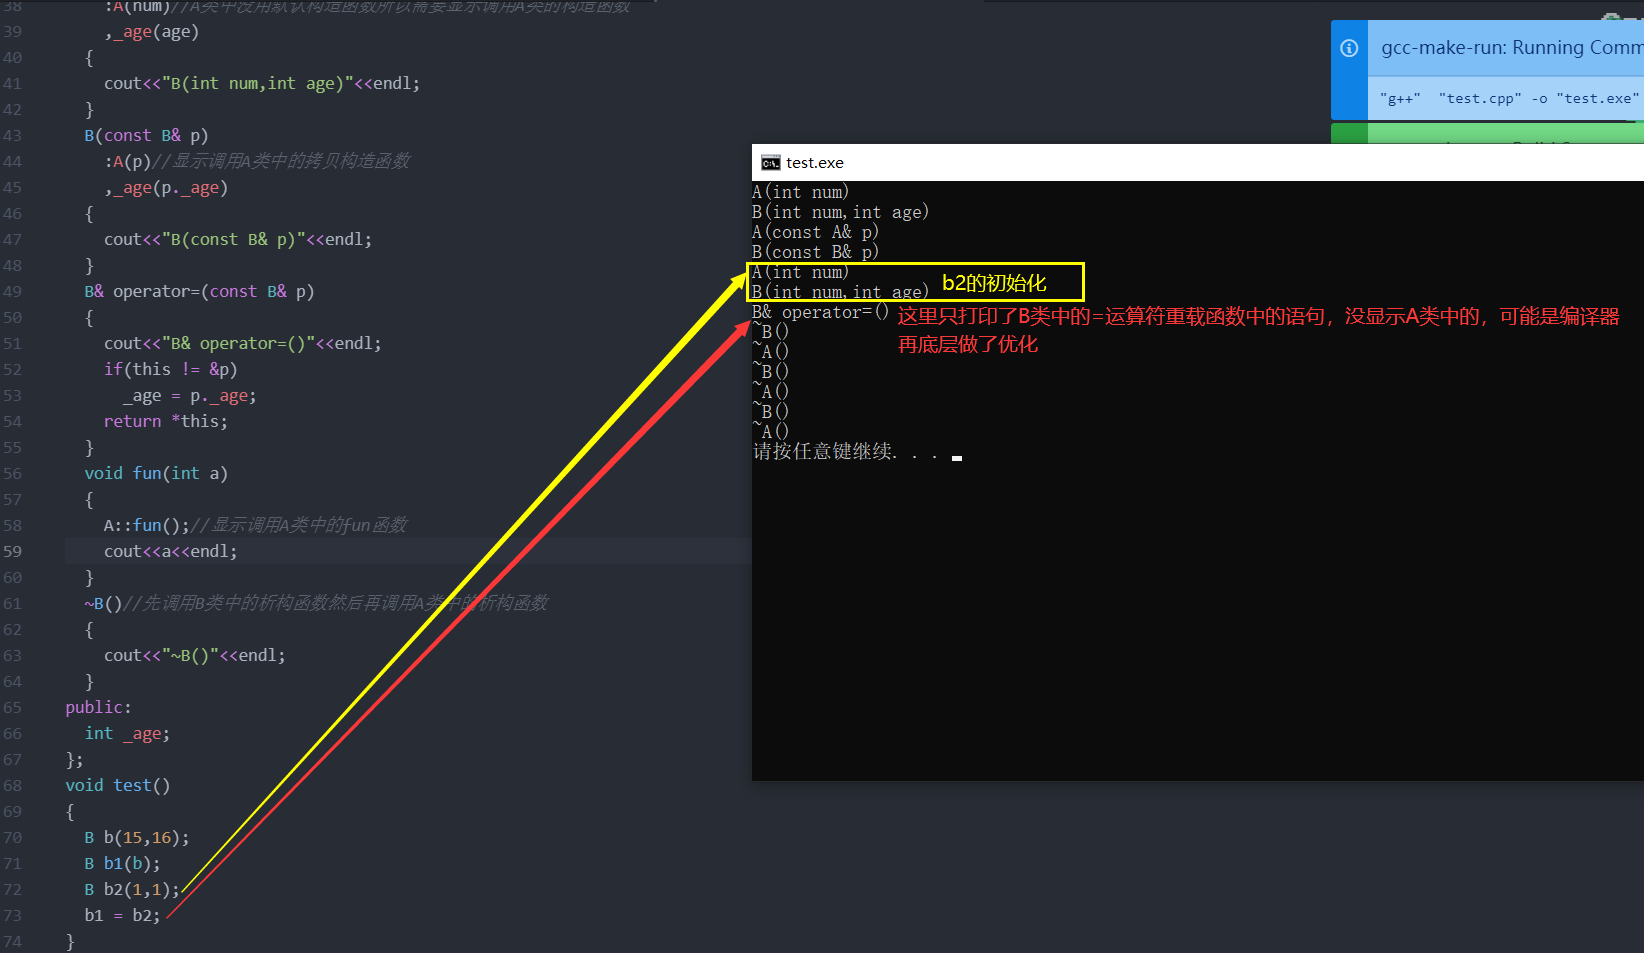Click line number 49 in the gutter
This screenshot has height=953, width=1644.
pyautogui.click(x=12, y=291)
